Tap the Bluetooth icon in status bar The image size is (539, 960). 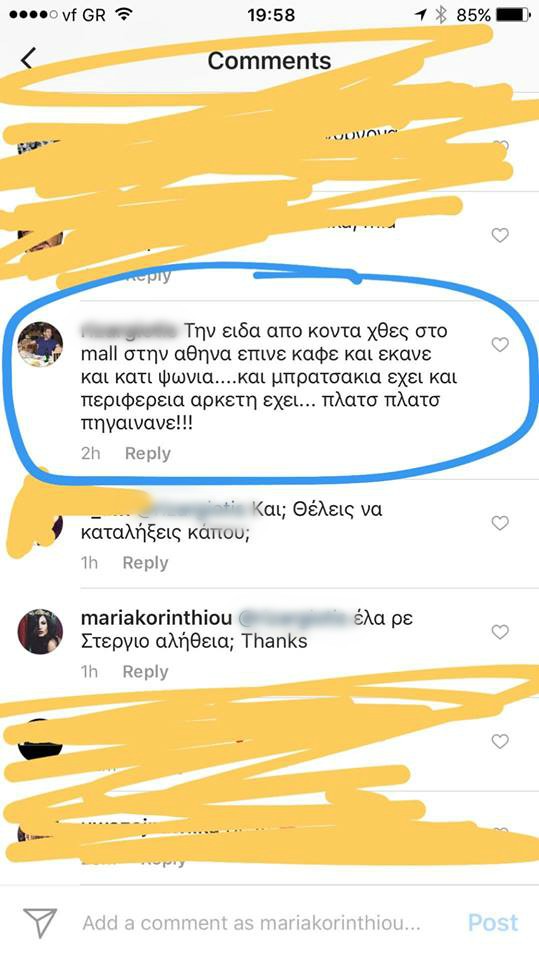[441, 15]
